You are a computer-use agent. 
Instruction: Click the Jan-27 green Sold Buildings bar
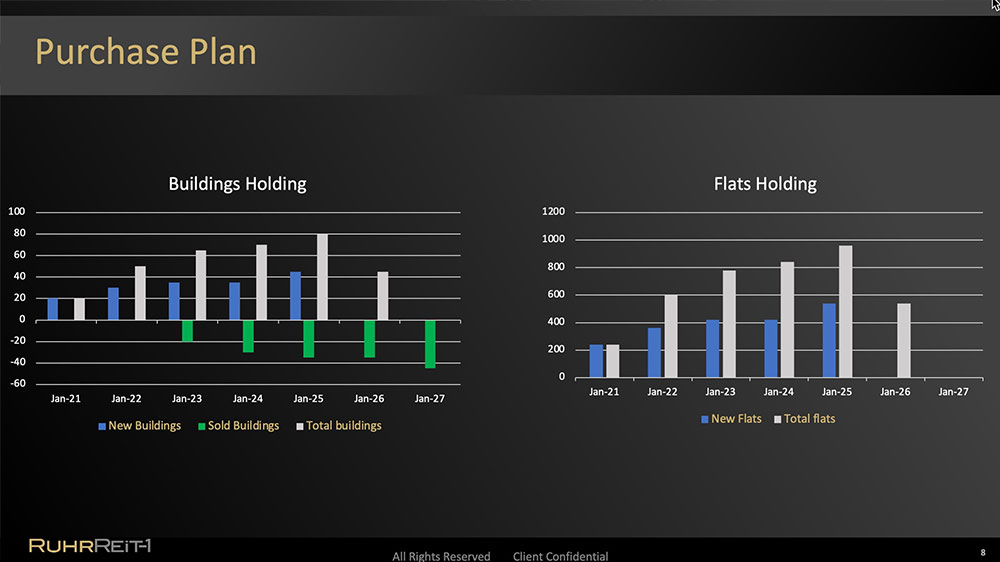click(430, 344)
